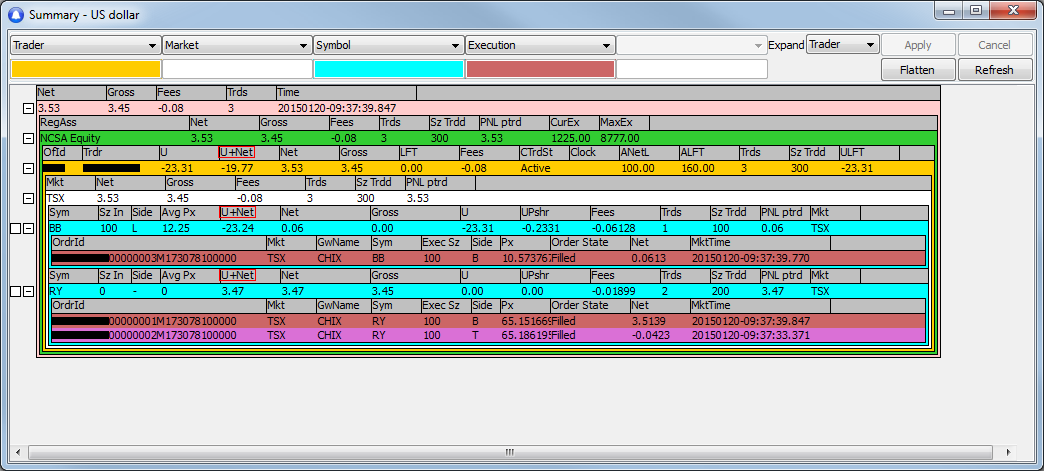Image resolution: width=1044 pixels, height=471 pixels.
Task: Collapse the BB symbol executions
Action: coord(28,229)
